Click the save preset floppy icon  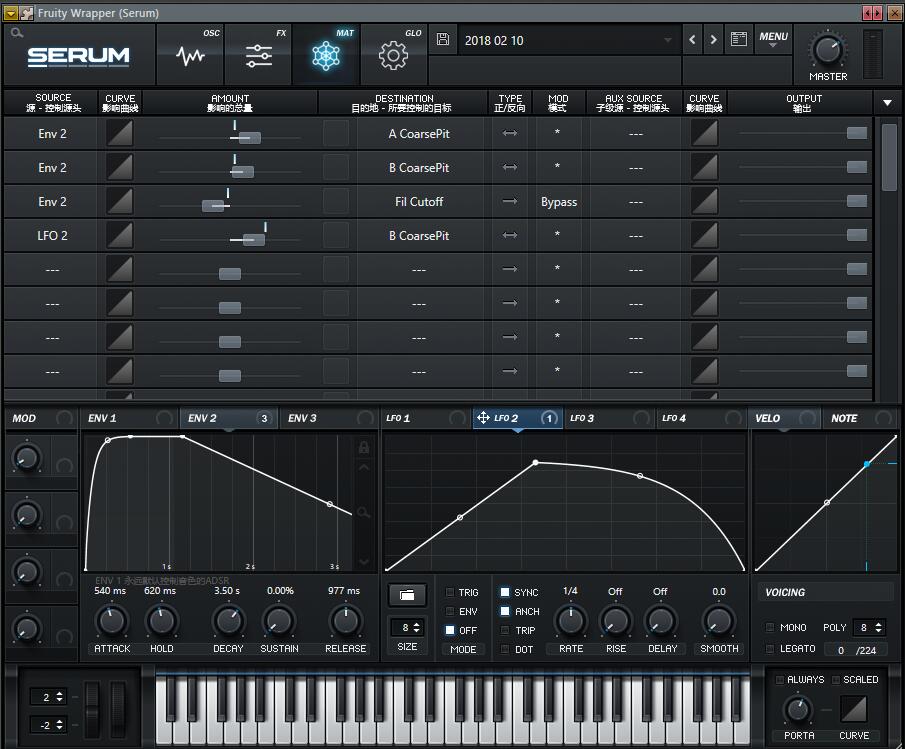coord(443,39)
